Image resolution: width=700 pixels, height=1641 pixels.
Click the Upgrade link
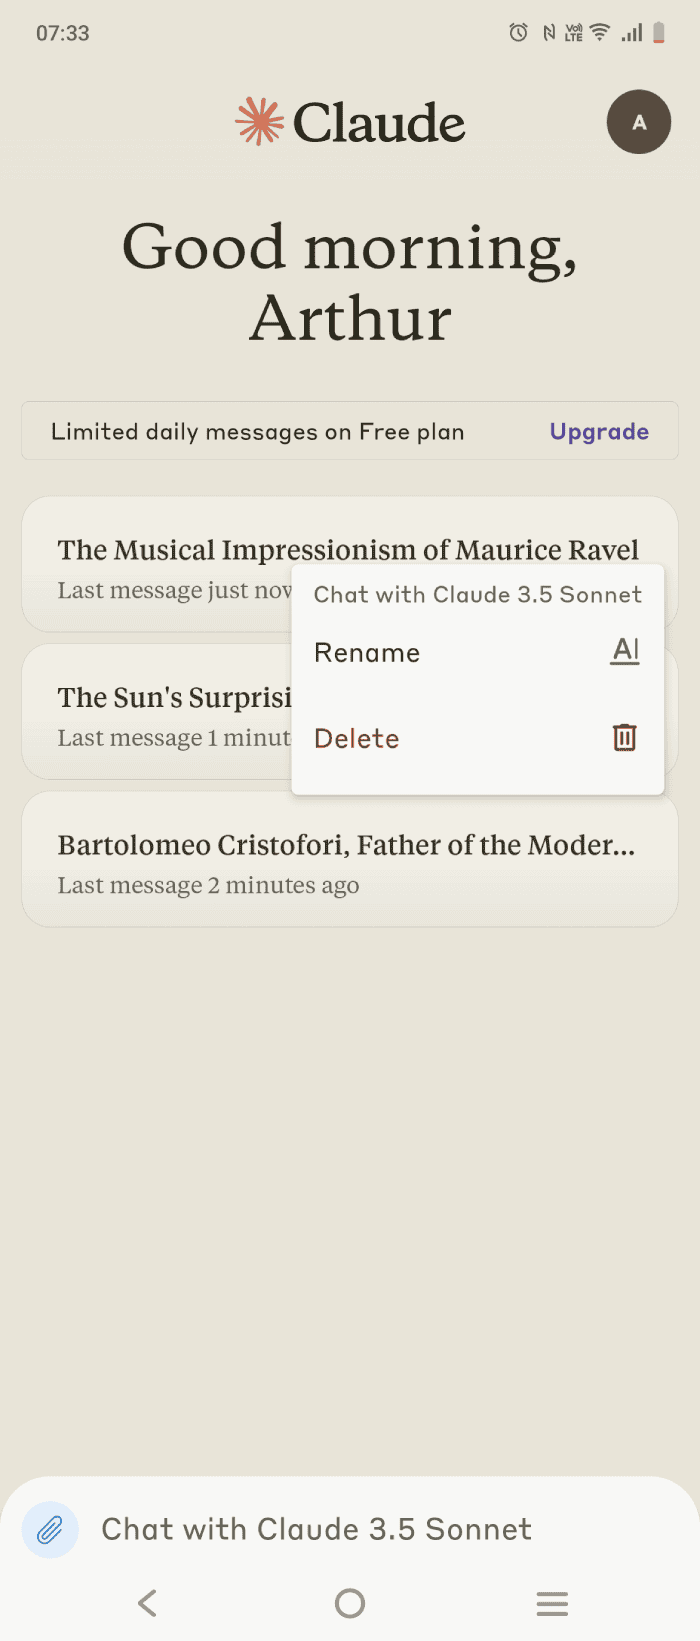599,432
